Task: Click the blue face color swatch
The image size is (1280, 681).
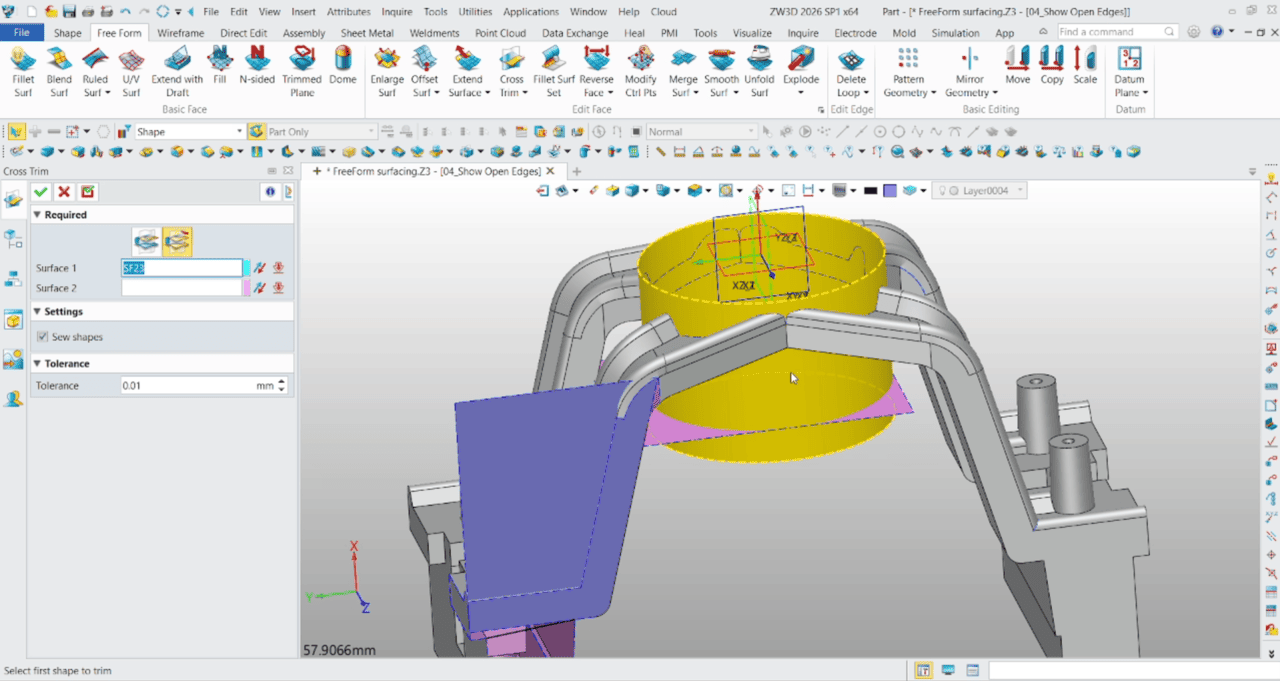Action: [889, 190]
